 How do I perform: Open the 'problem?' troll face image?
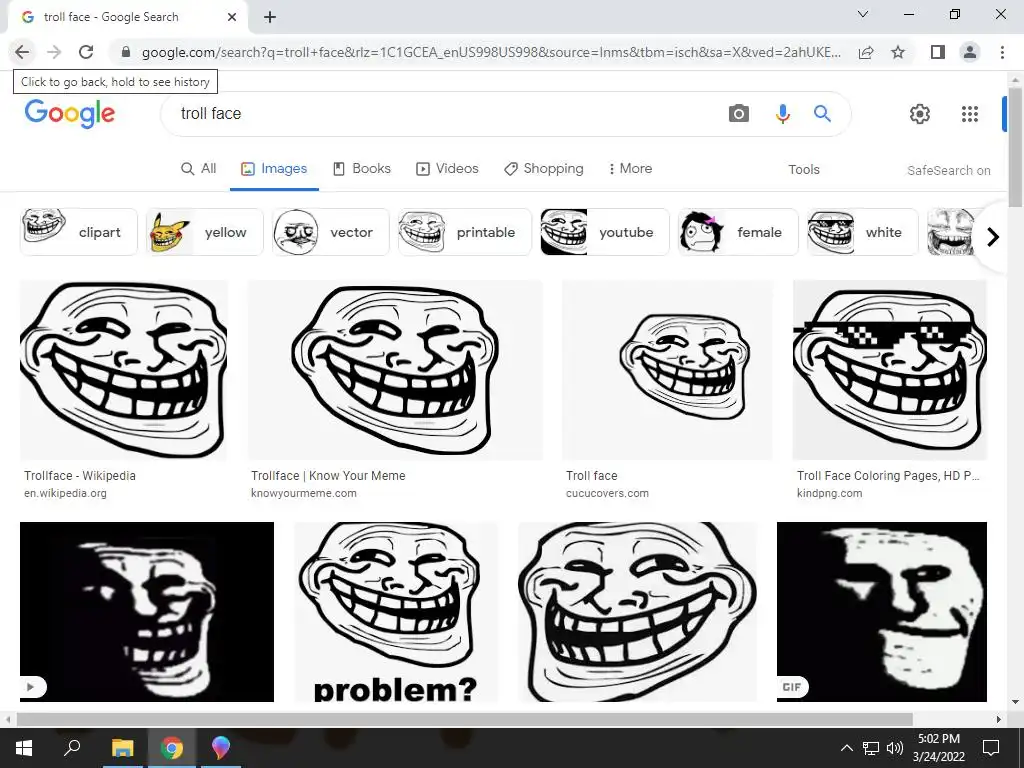[x=396, y=612]
